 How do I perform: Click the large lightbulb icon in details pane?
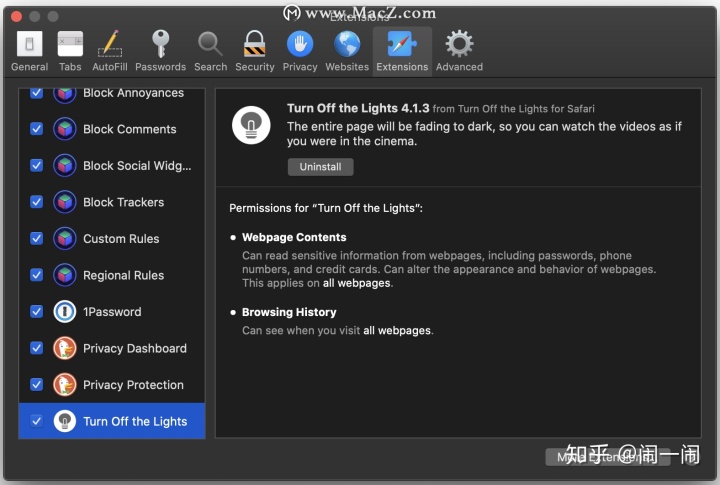click(x=251, y=125)
